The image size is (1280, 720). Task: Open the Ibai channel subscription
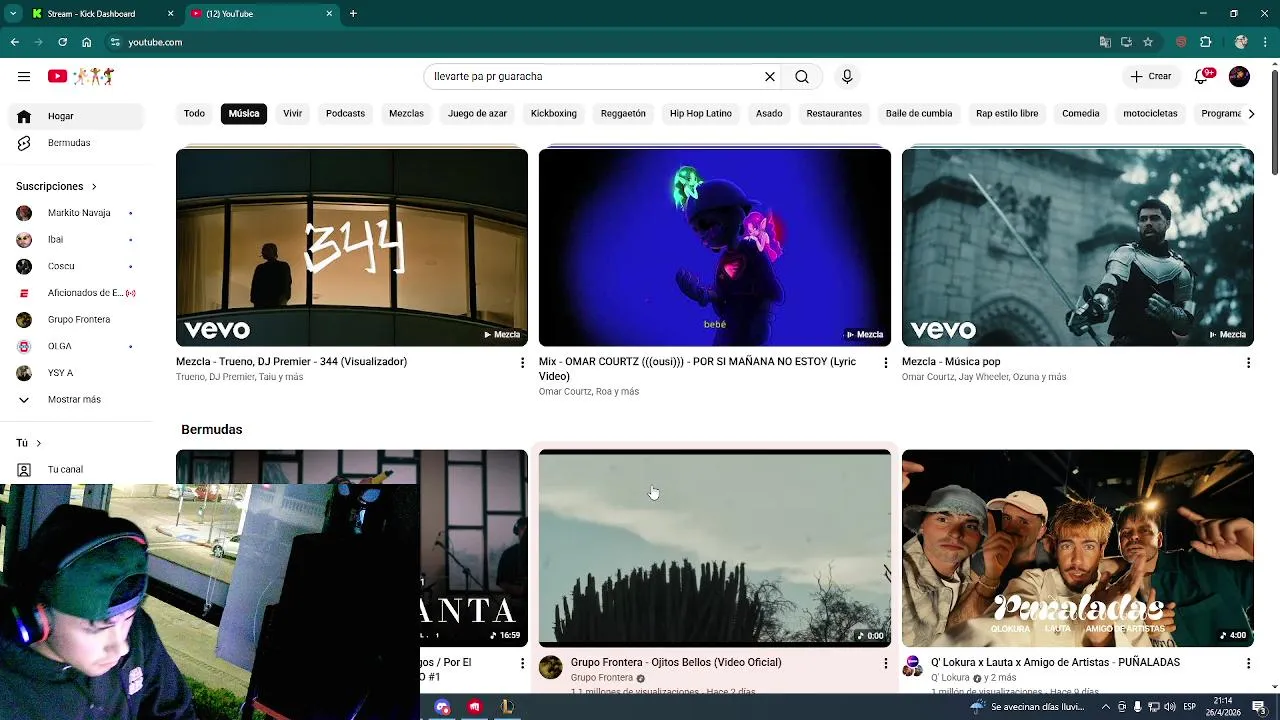78,239
